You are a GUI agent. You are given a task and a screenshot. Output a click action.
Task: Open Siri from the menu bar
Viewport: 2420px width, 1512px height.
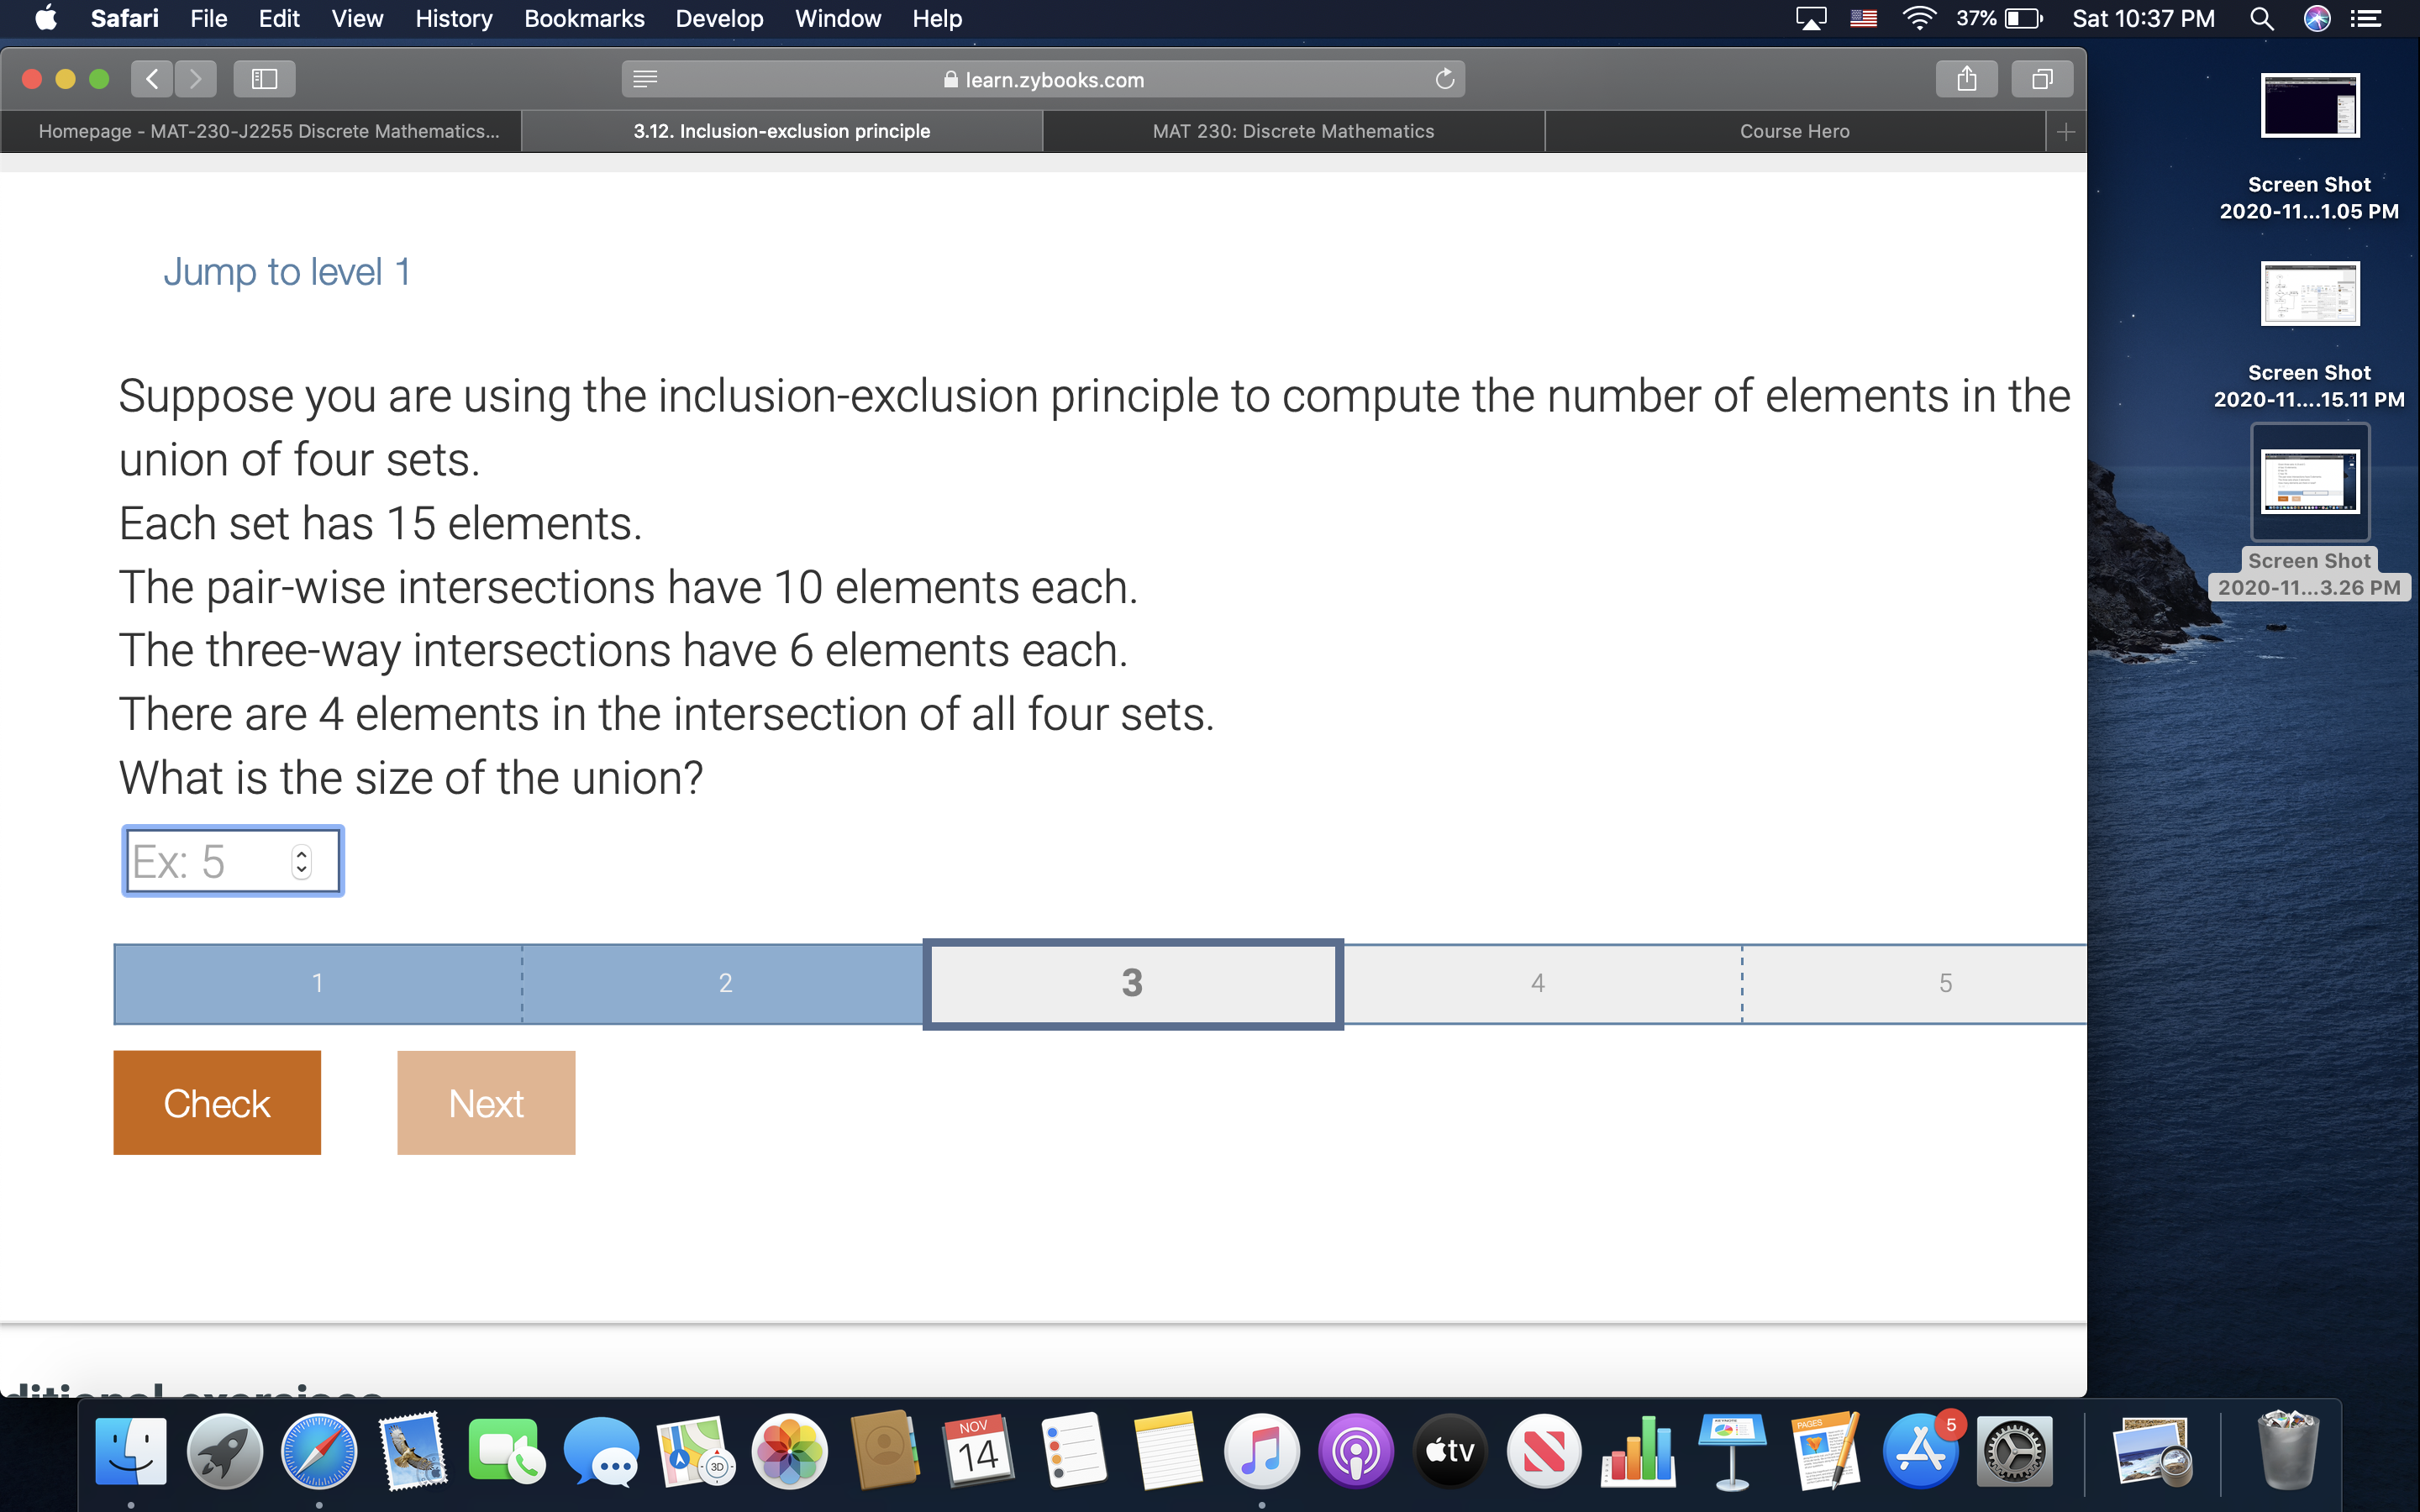2318,18
